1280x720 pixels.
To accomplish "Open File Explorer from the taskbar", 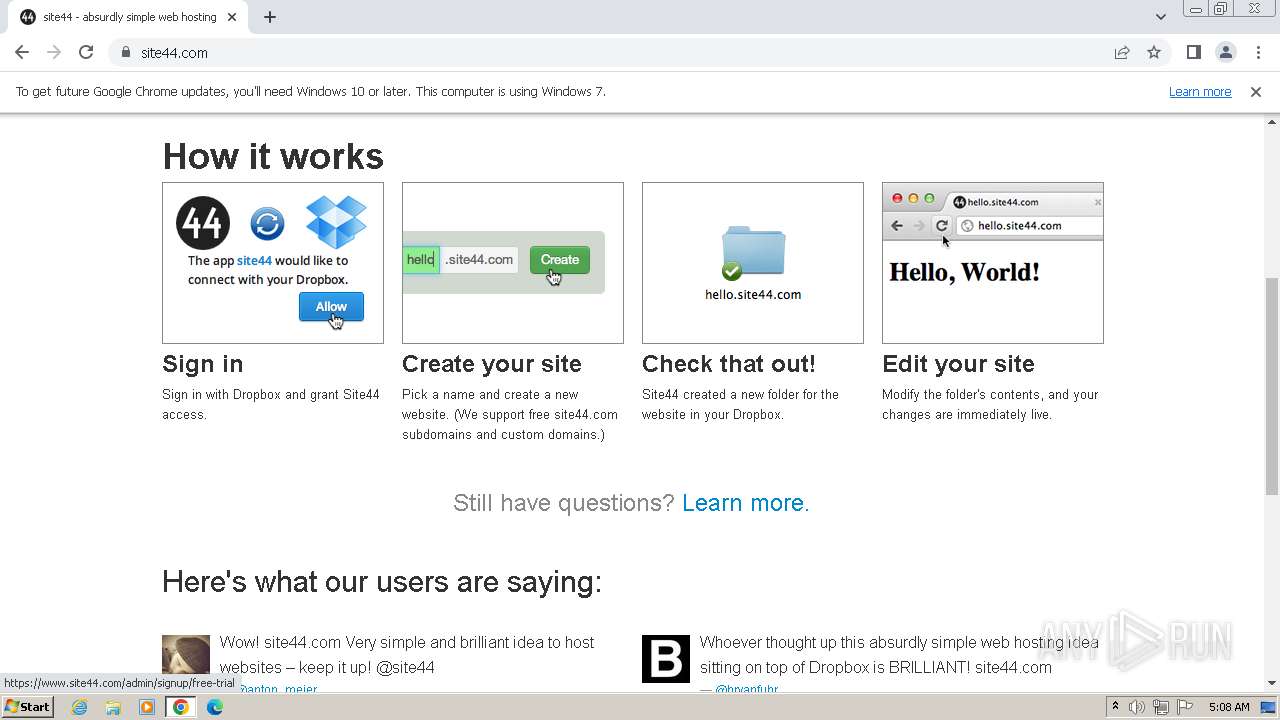I will point(113,707).
